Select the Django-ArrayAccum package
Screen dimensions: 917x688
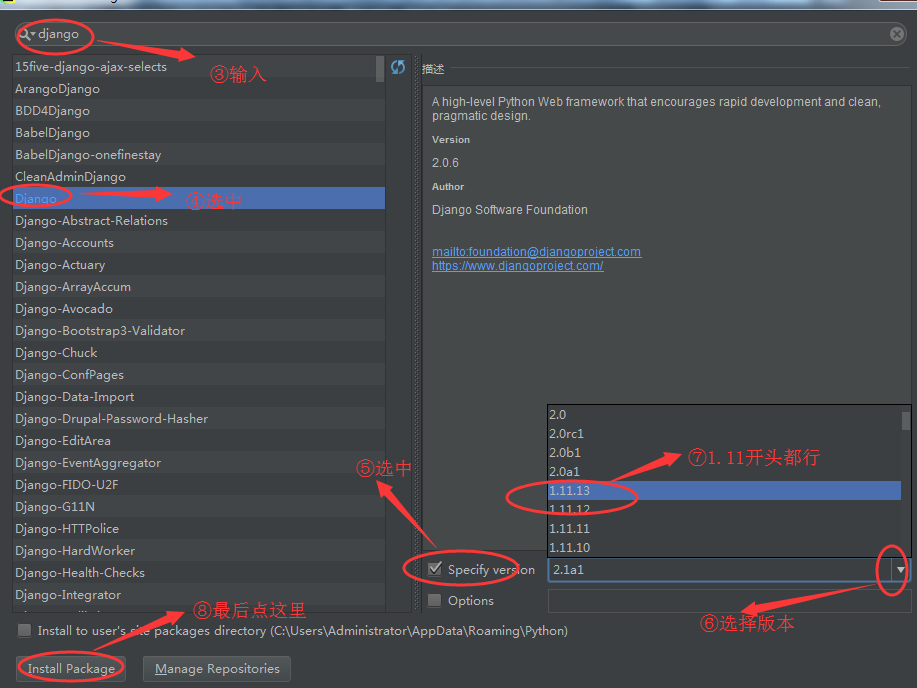(199, 287)
